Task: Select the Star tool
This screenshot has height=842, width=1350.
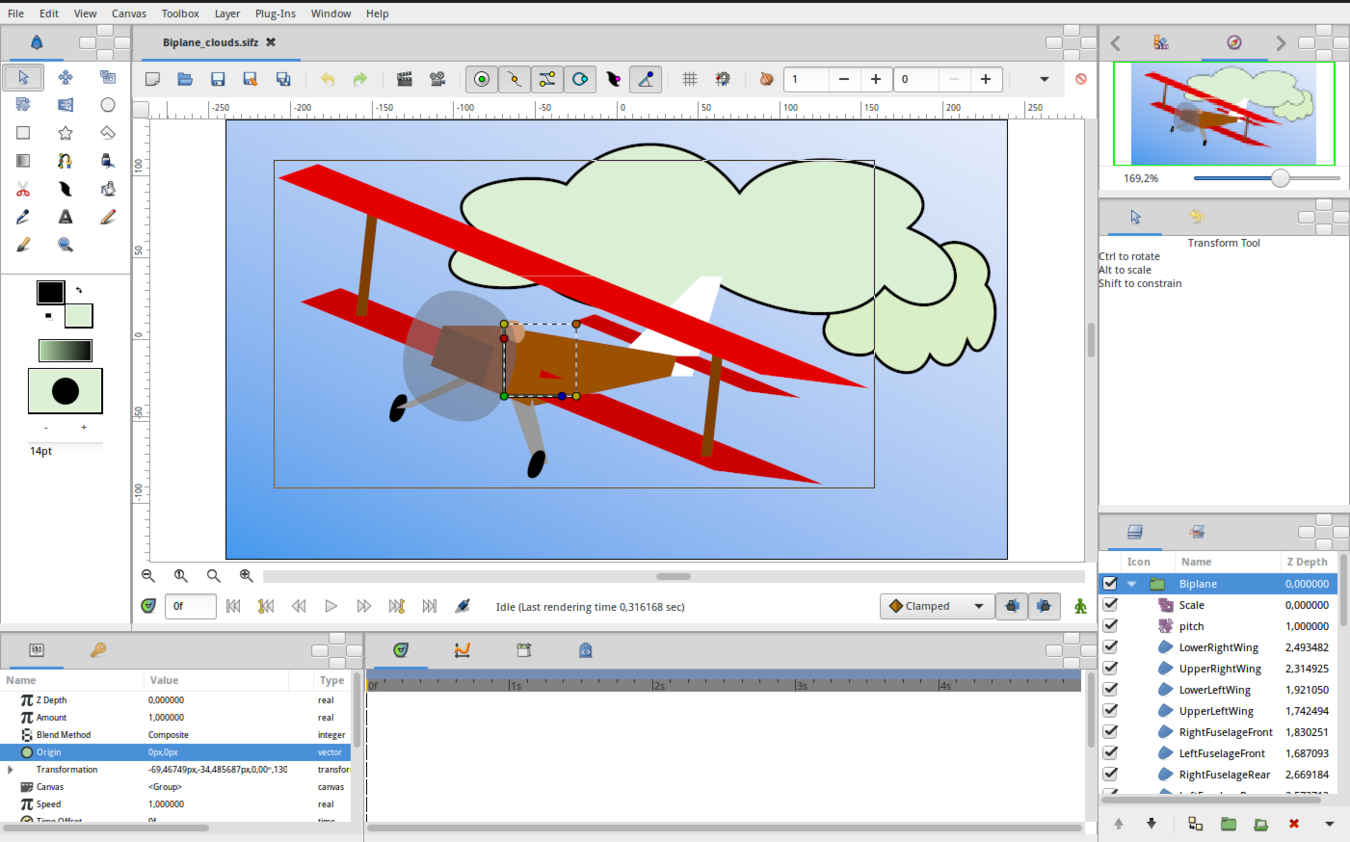Action: tap(65, 133)
